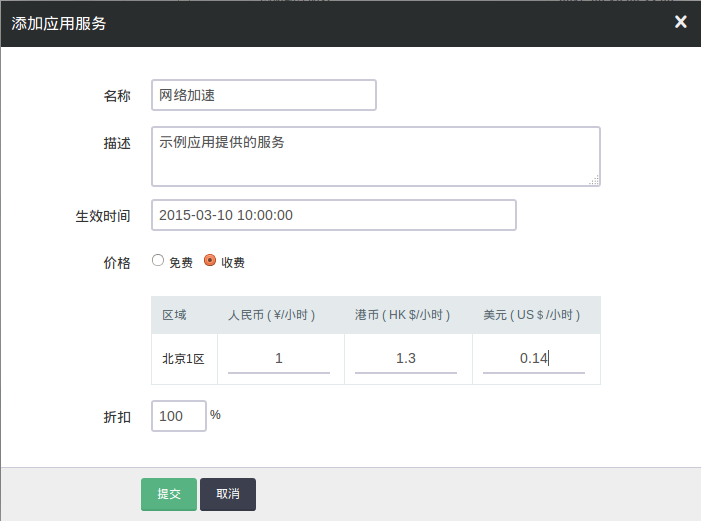Click the 港币 price input showing 1.3
The width and height of the screenshot is (701, 521).
tap(405, 358)
